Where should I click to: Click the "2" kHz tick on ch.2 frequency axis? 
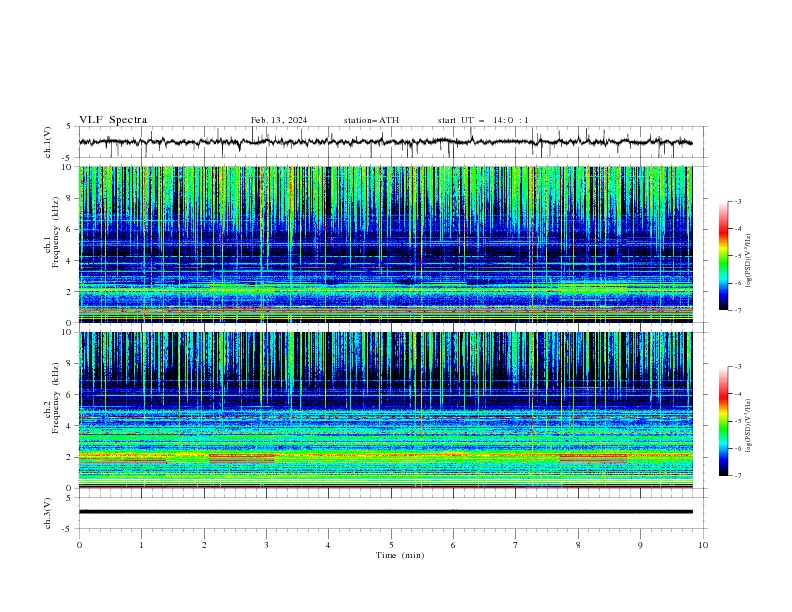(x=70, y=457)
